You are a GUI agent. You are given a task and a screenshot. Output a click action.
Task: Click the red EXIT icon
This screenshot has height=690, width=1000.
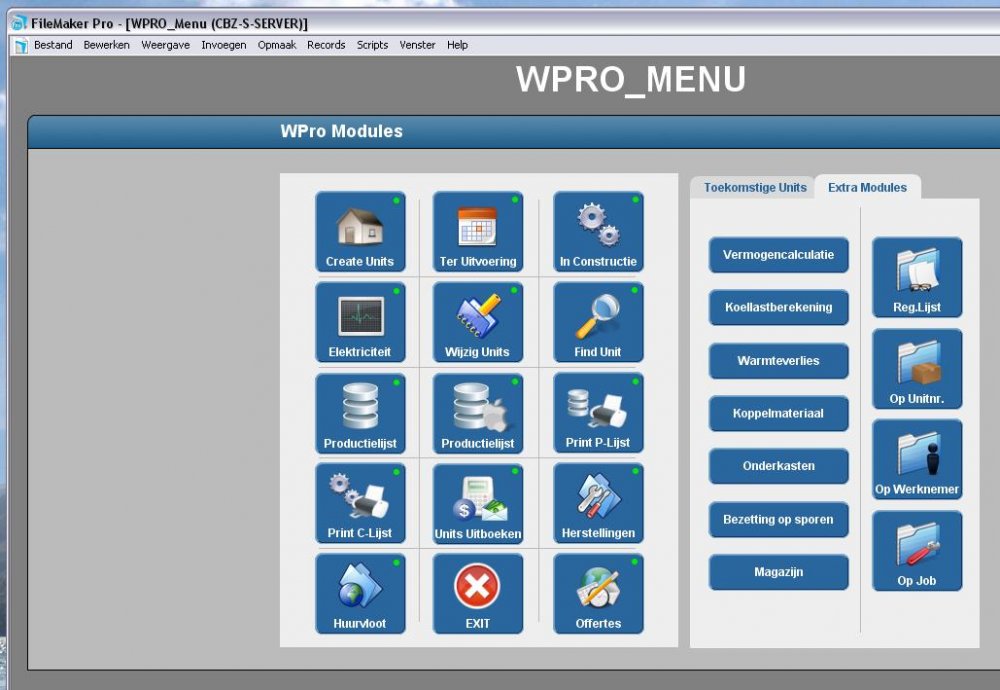point(477,586)
